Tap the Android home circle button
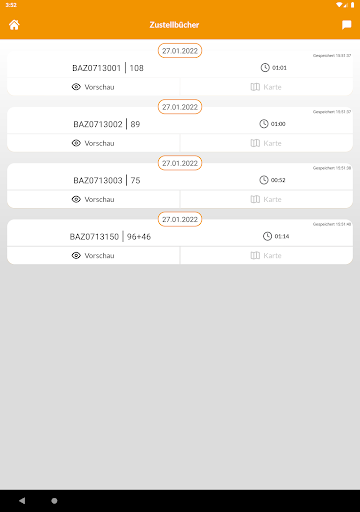 point(54,501)
